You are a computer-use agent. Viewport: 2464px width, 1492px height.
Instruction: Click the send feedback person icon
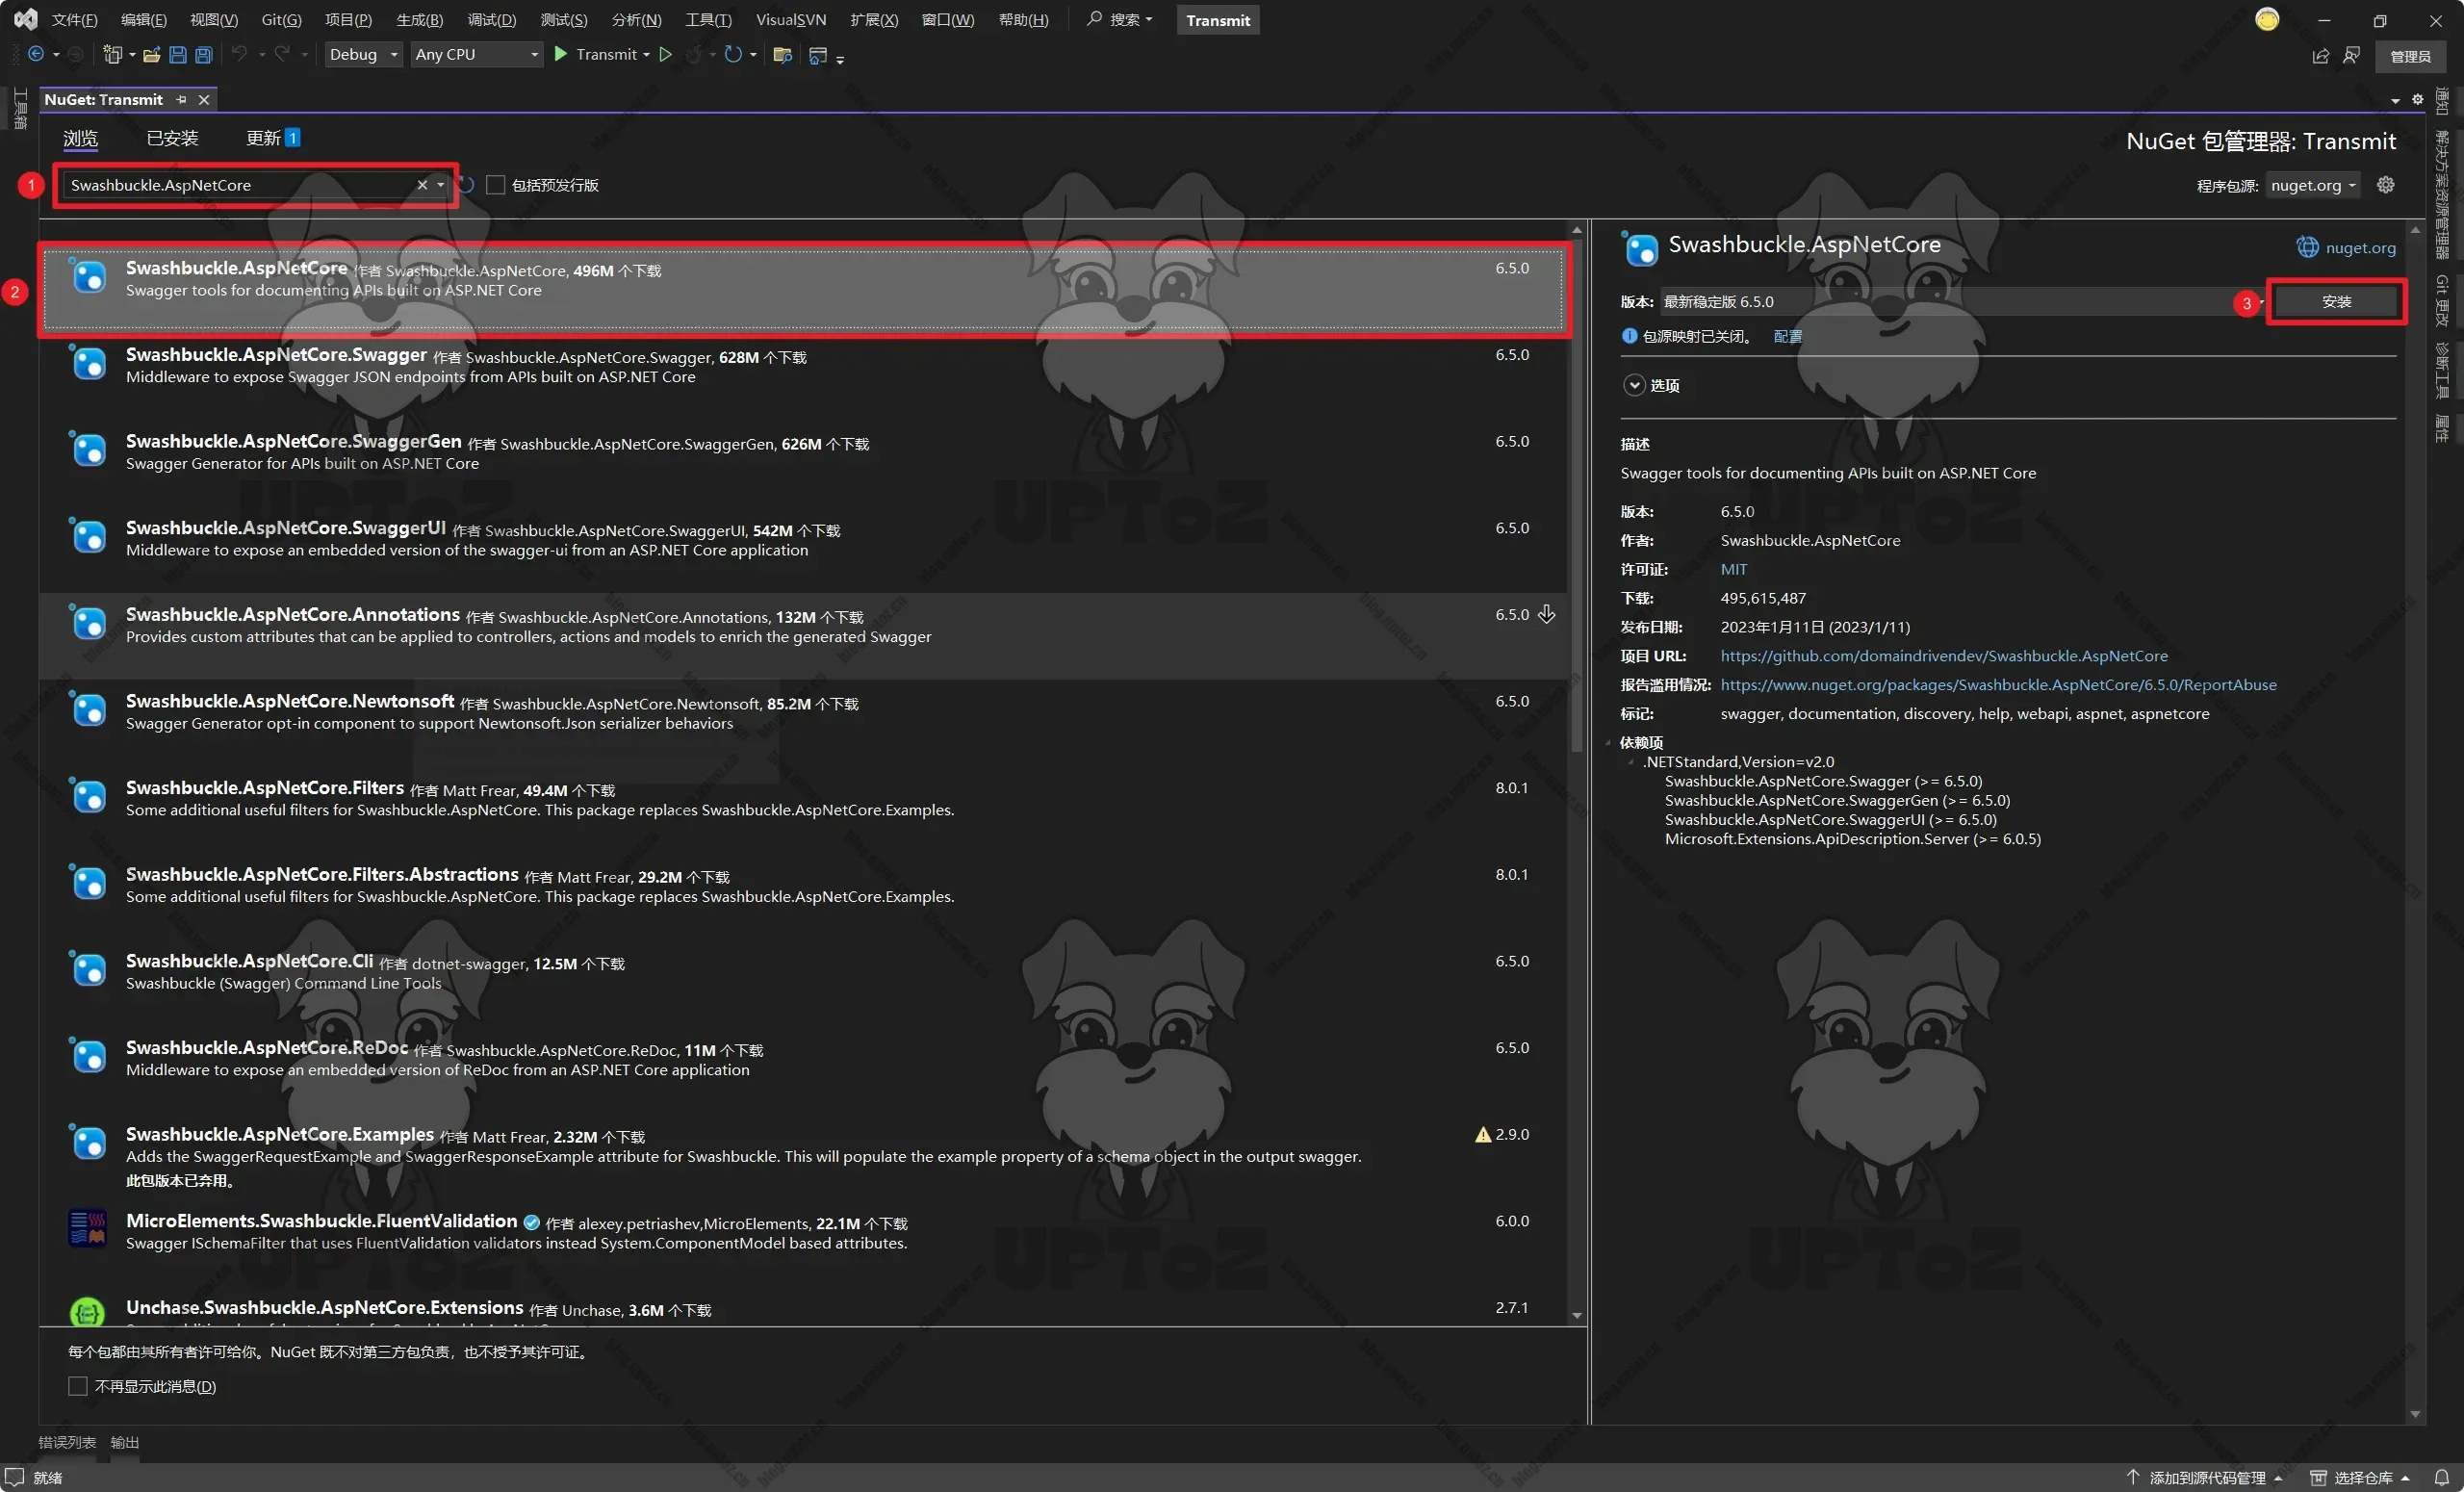(2351, 55)
